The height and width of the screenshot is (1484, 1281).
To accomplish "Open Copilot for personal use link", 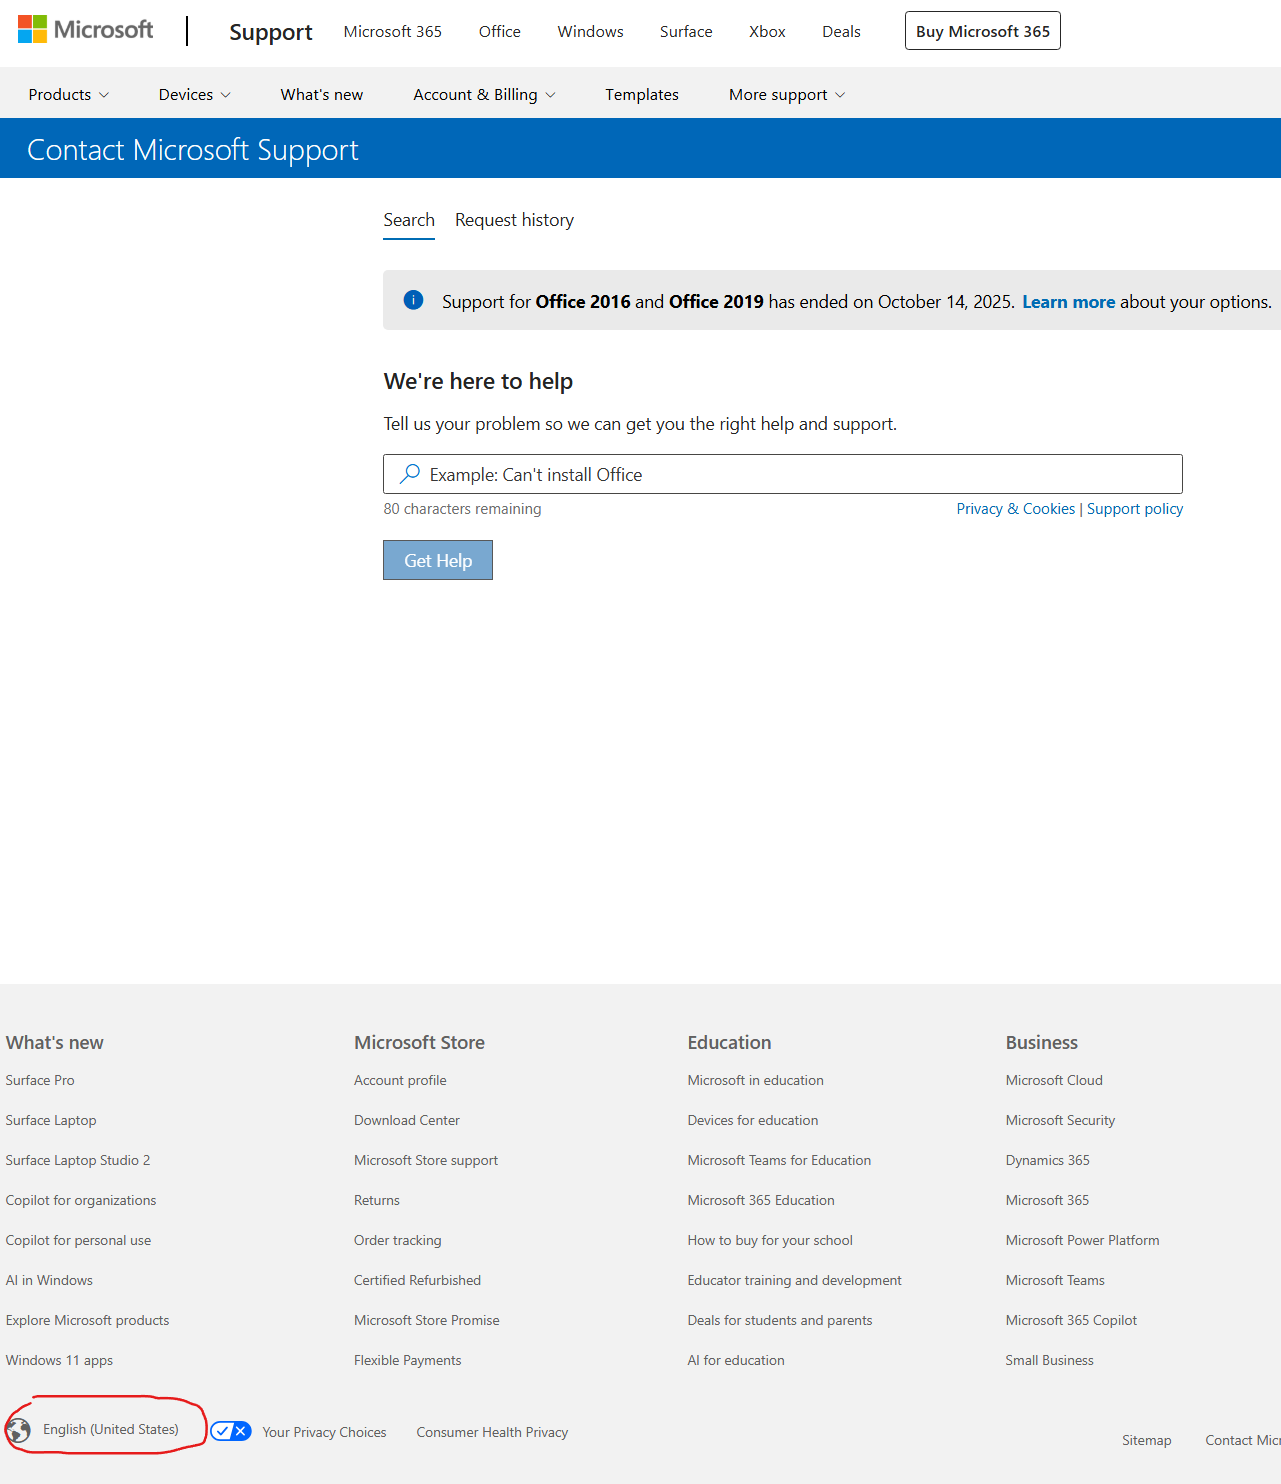I will pyautogui.click(x=78, y=1240).
